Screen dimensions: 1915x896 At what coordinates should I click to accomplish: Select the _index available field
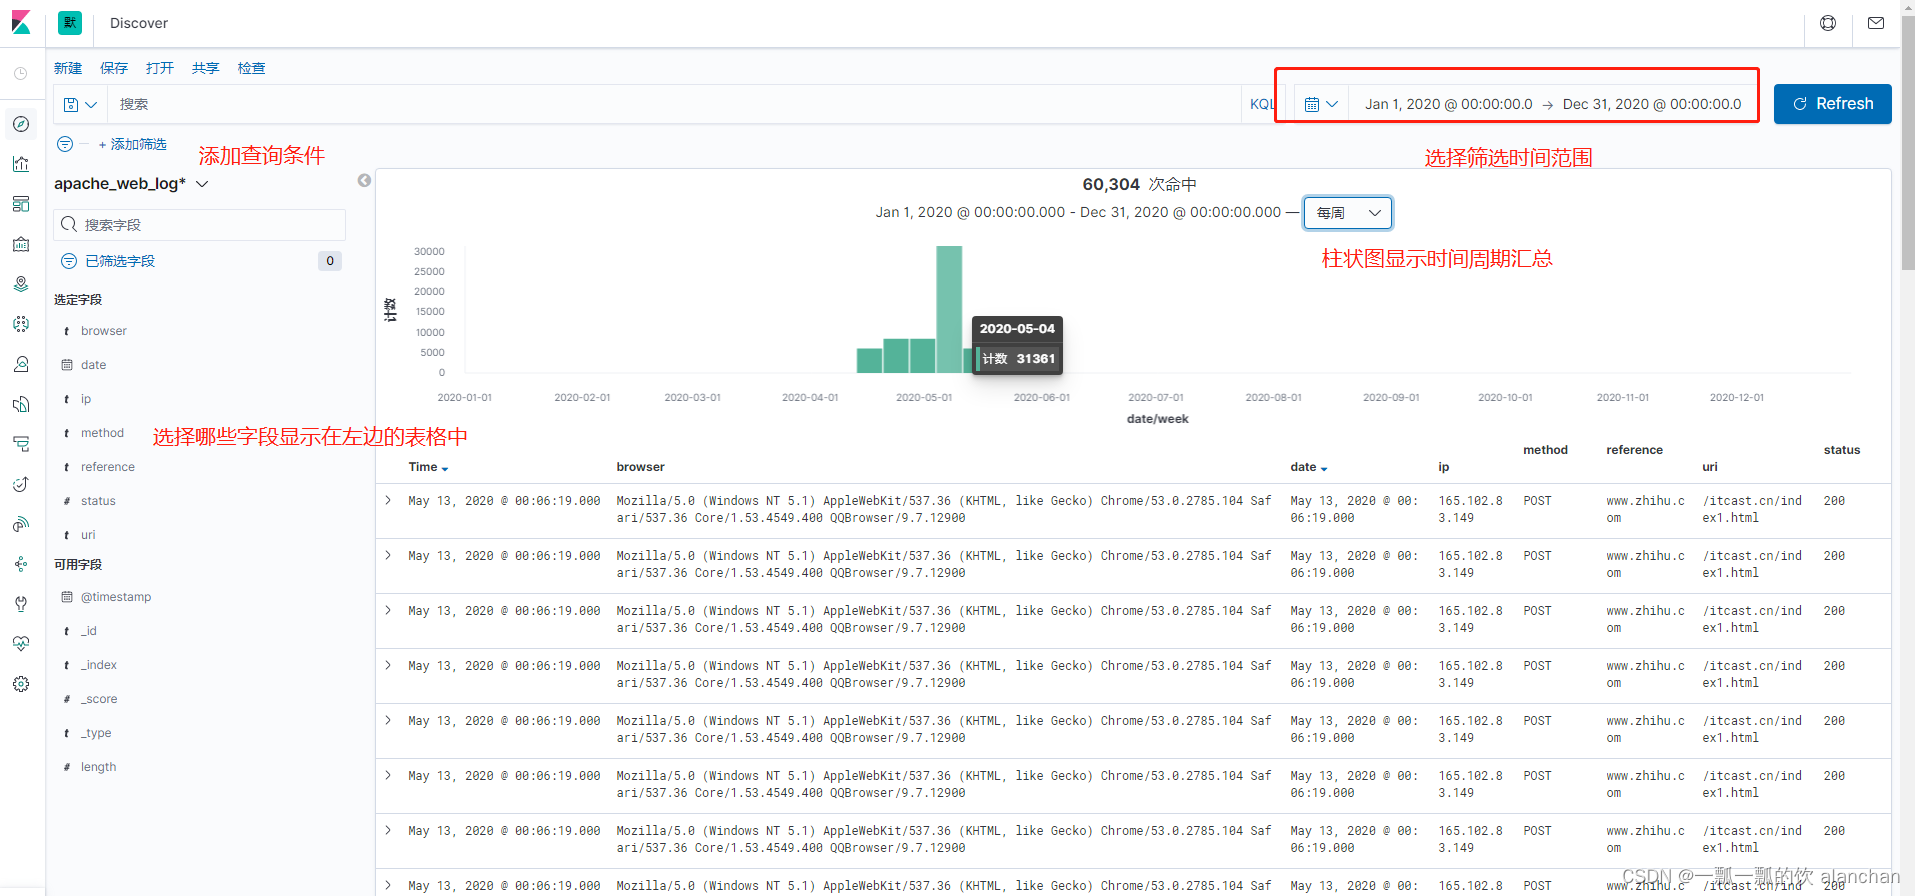(99, 665)
